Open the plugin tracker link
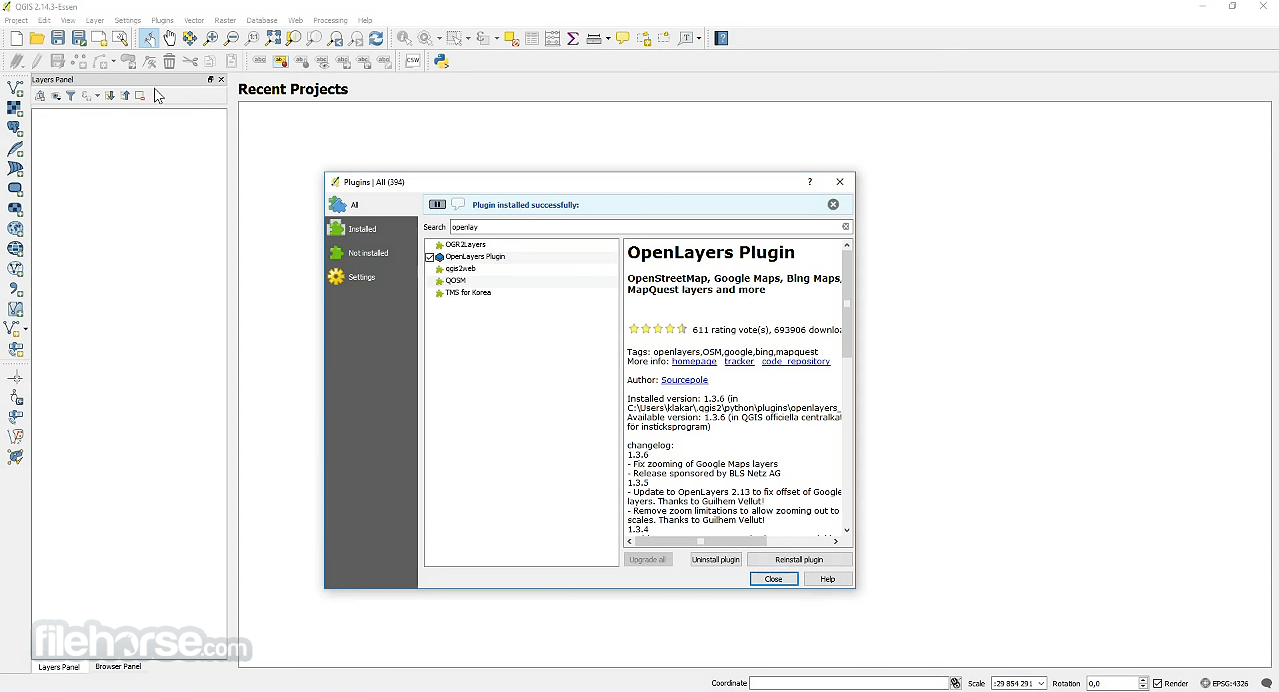 (739, 362)
